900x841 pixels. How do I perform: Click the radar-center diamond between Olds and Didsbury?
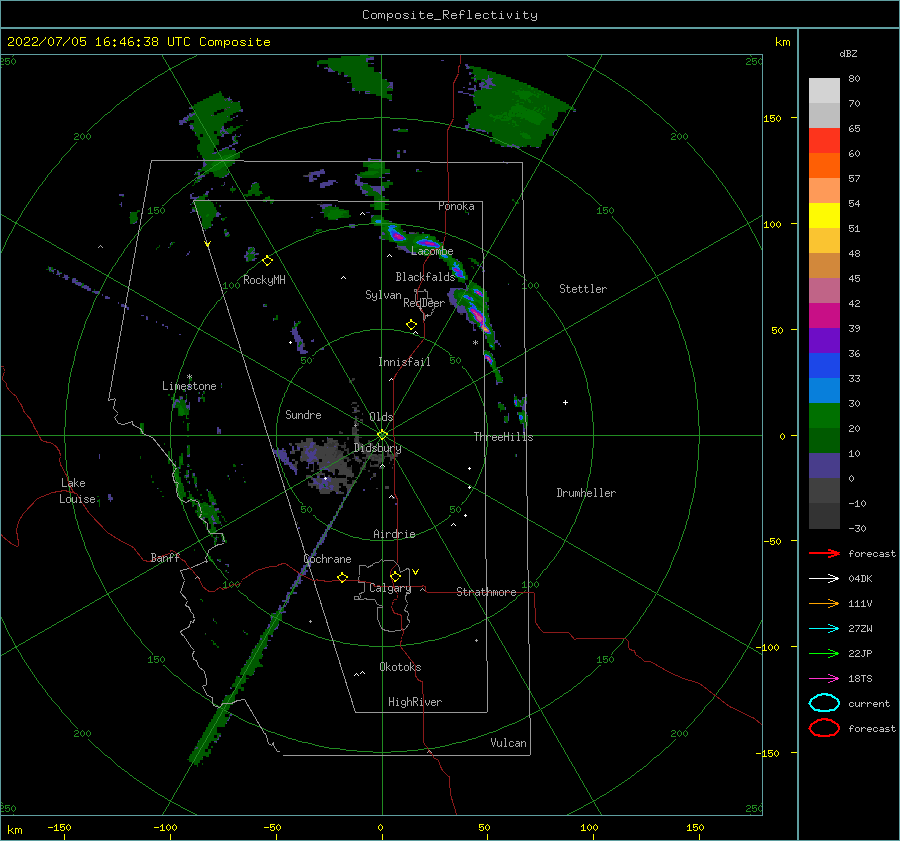[x=382, y=435]
